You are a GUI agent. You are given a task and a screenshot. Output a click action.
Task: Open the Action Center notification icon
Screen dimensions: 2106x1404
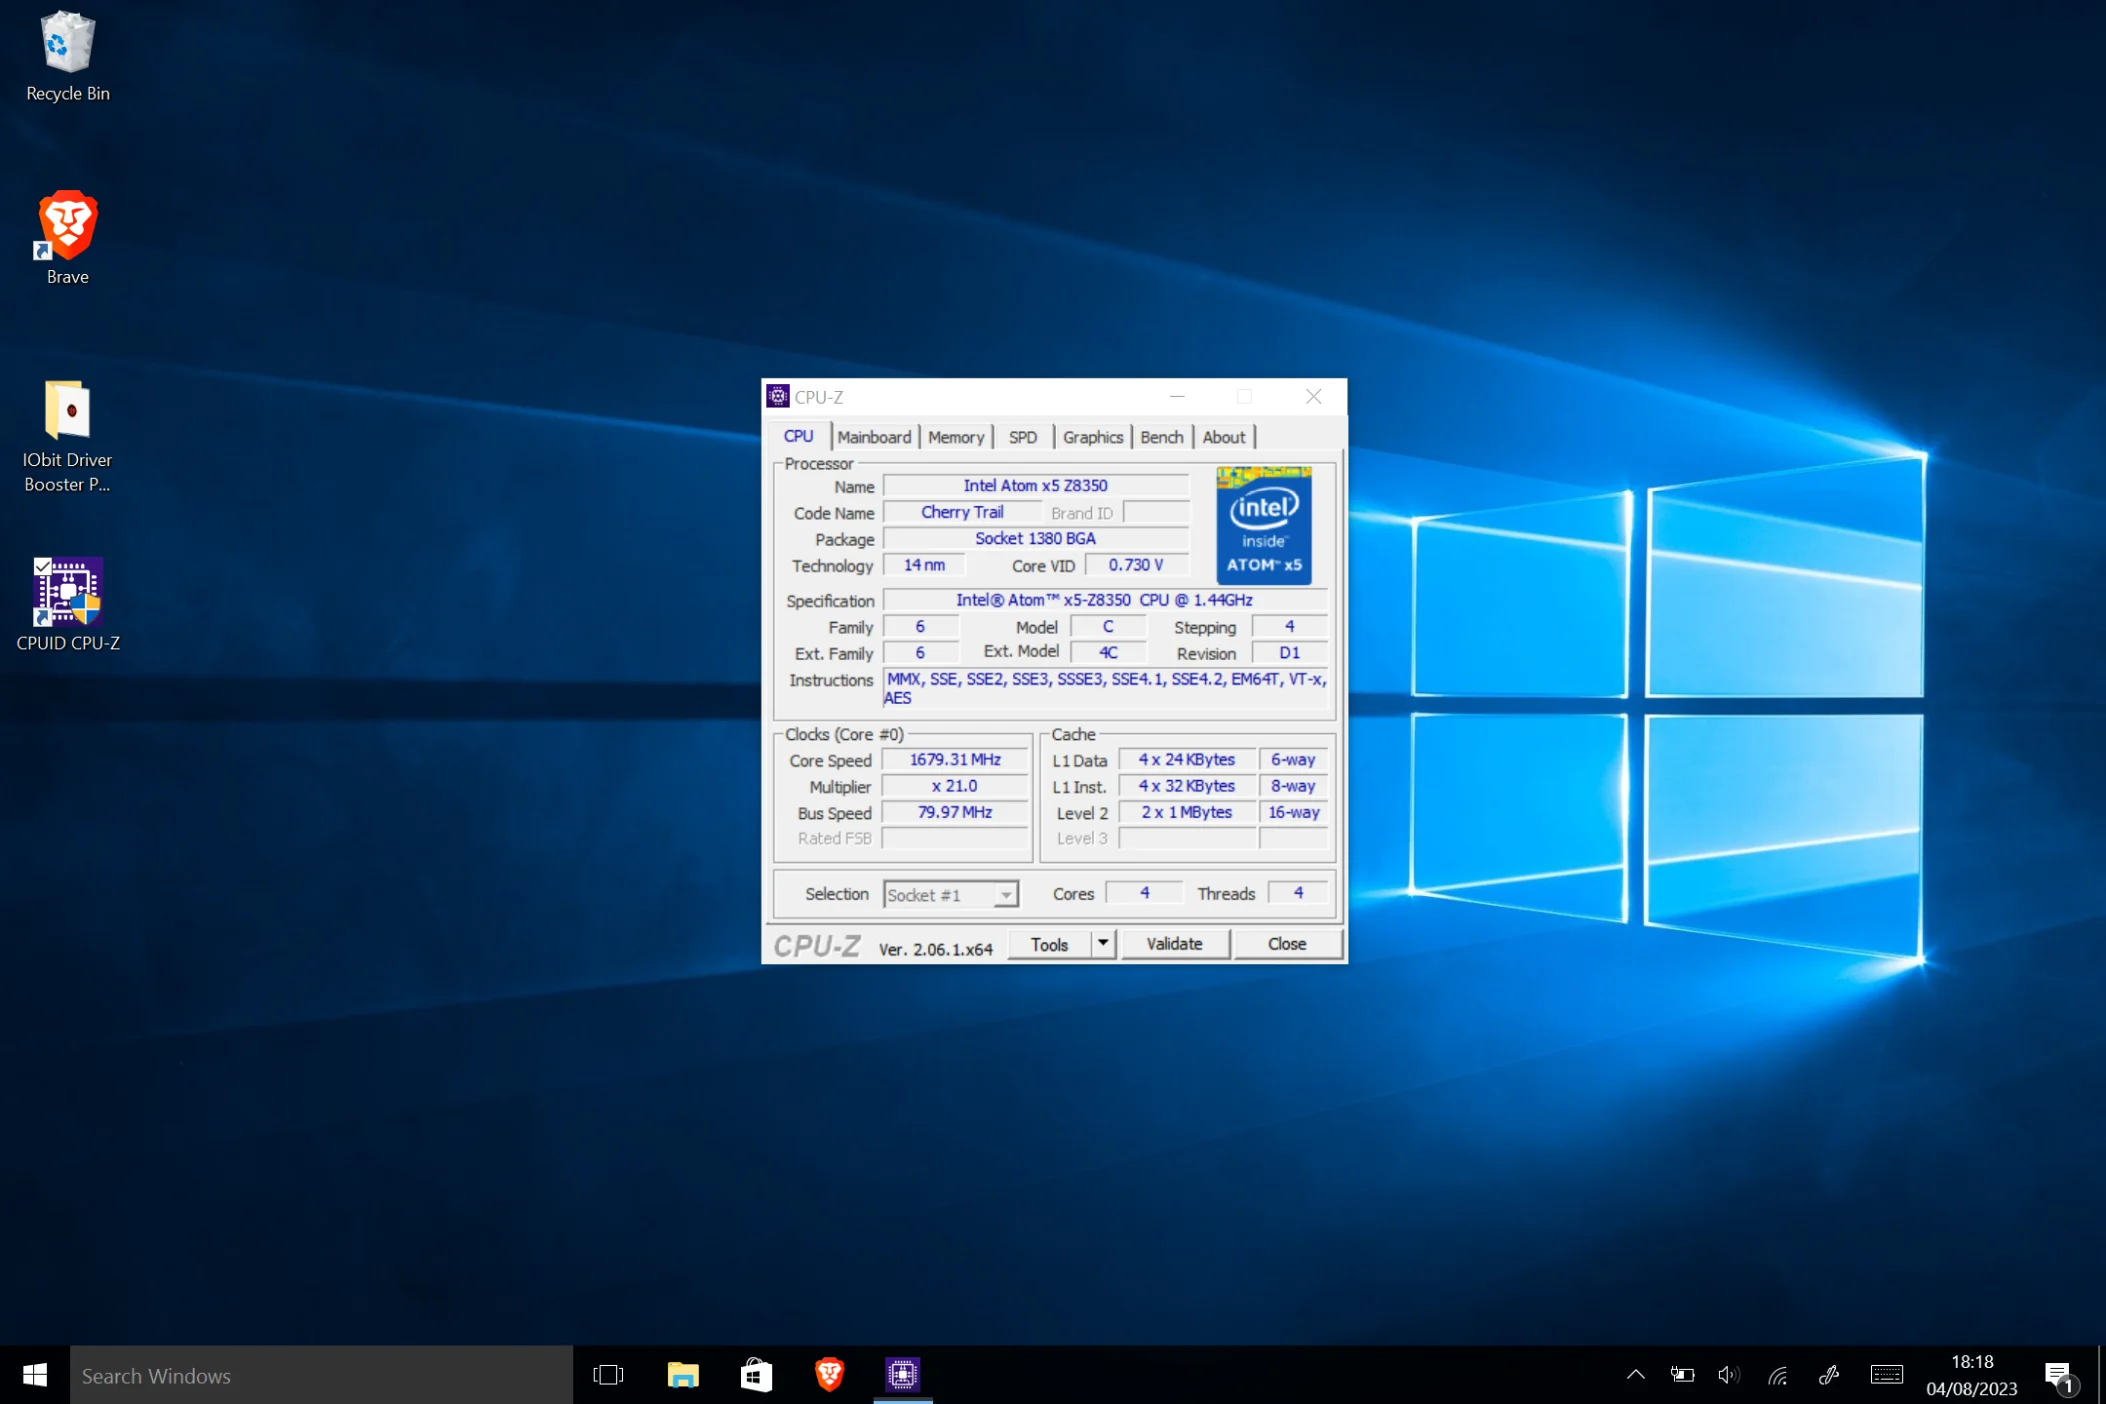pos(2058,1375)
